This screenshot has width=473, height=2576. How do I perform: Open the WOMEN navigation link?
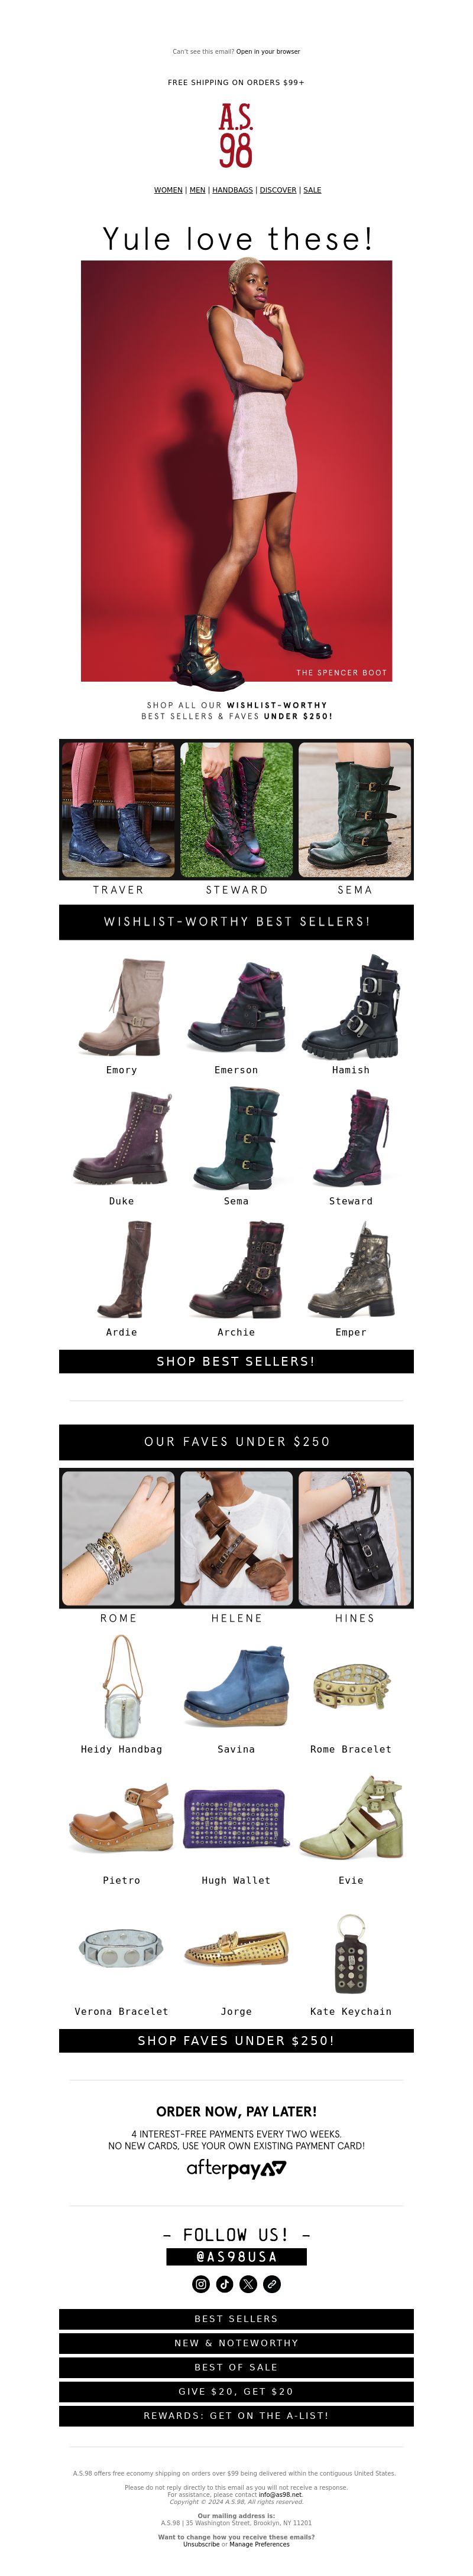(x=168, y=190)
